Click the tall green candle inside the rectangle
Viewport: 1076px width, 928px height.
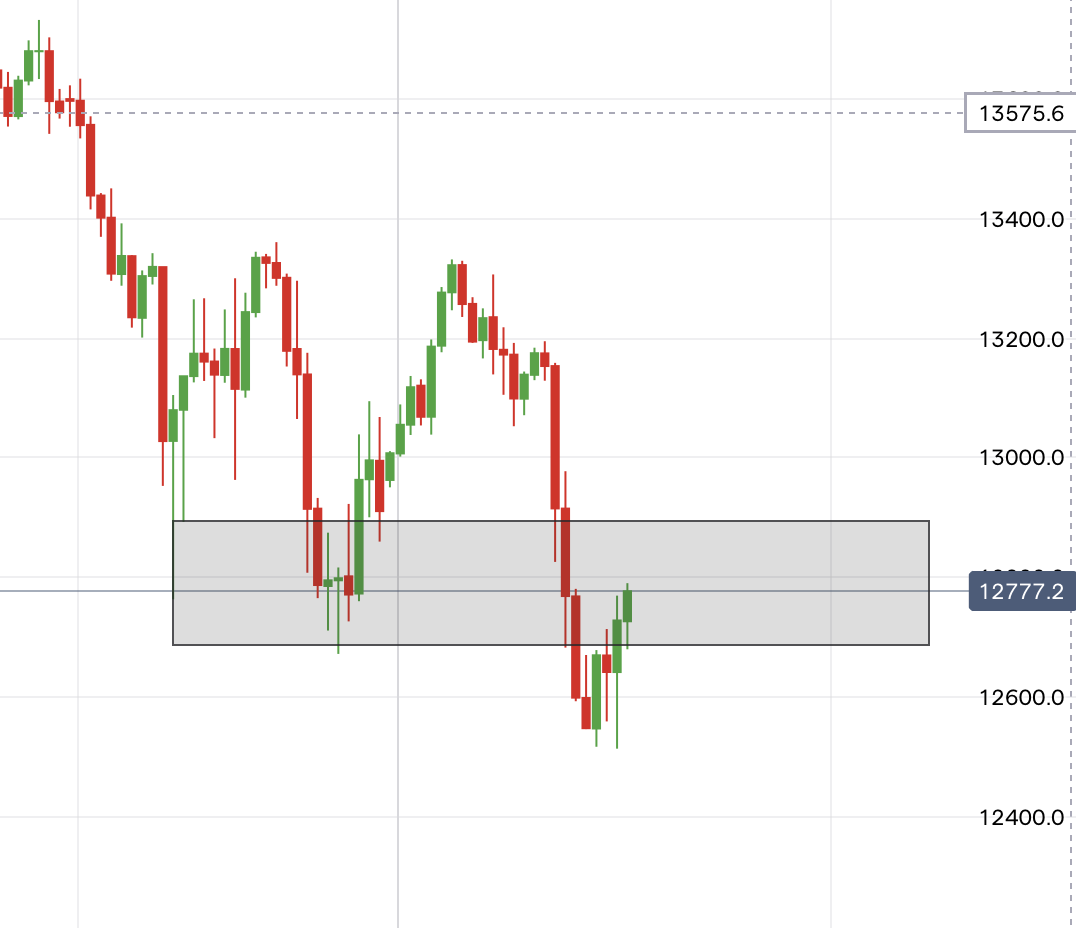coord(359,536)
